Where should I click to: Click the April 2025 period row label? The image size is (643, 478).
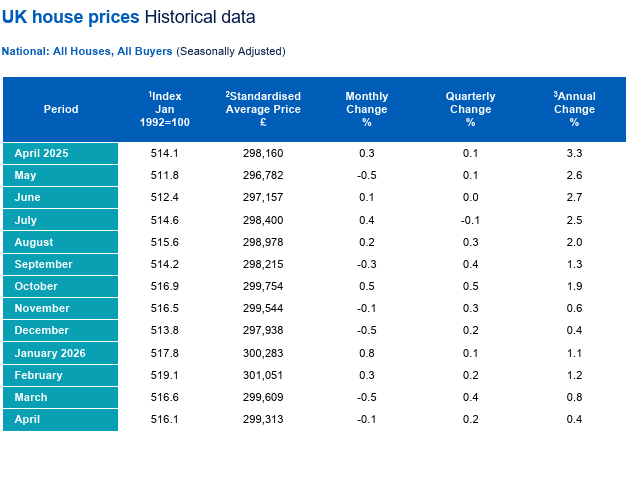click(60, 153)
